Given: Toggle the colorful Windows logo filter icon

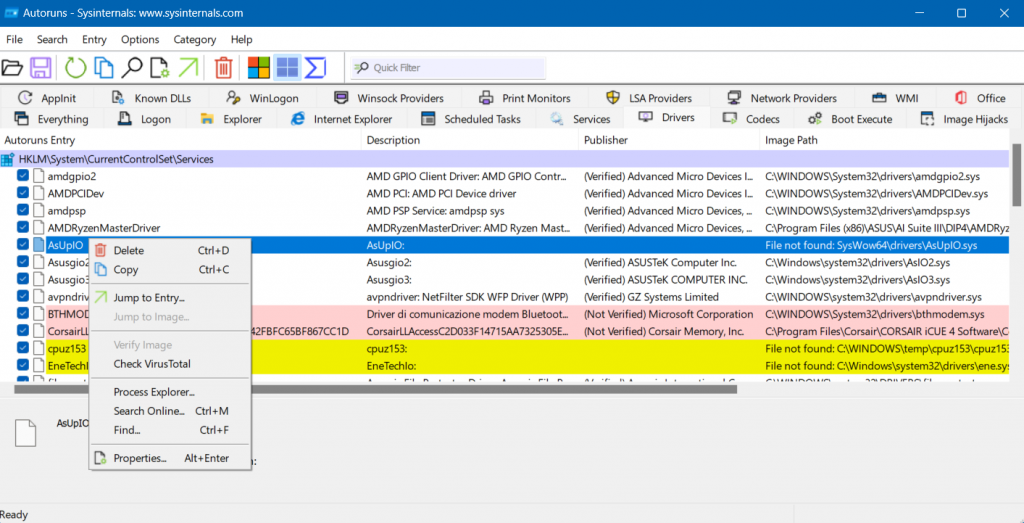Looking at the screenshot, I should [259, 67].
